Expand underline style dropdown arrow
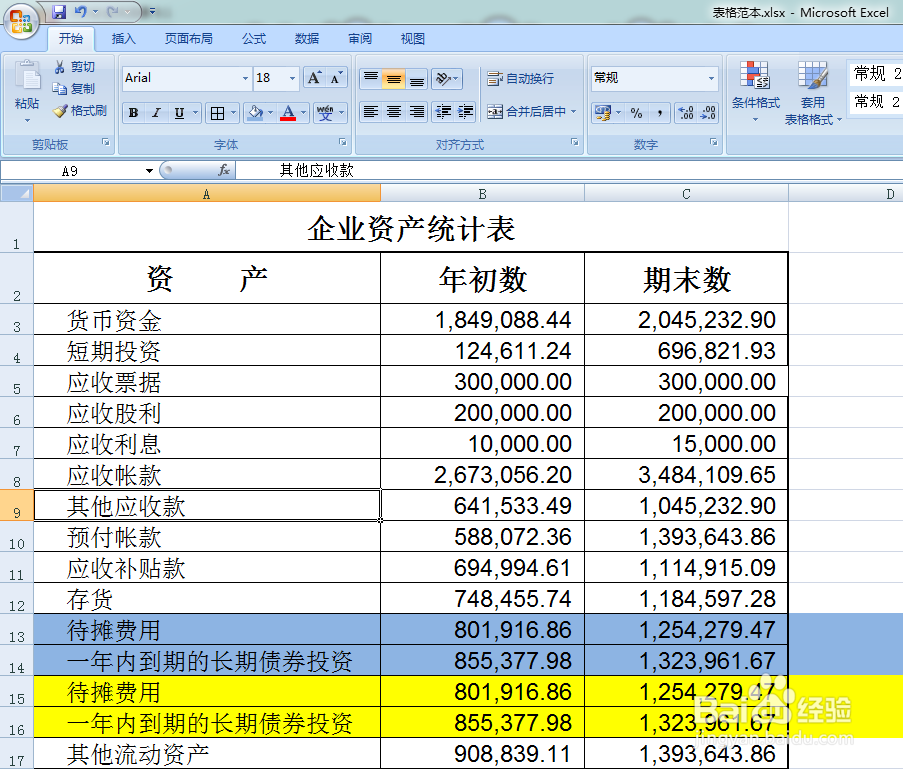The image size is (903, 769). point(195,113)
